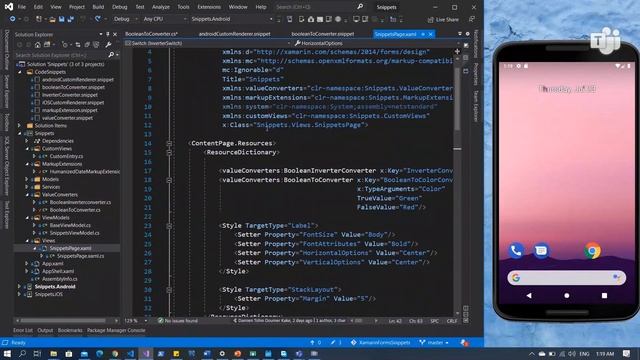Click the Solution Explorer Properties wrench icon
640x360 pixels.
pyautogui.click(x=108, y=44)
